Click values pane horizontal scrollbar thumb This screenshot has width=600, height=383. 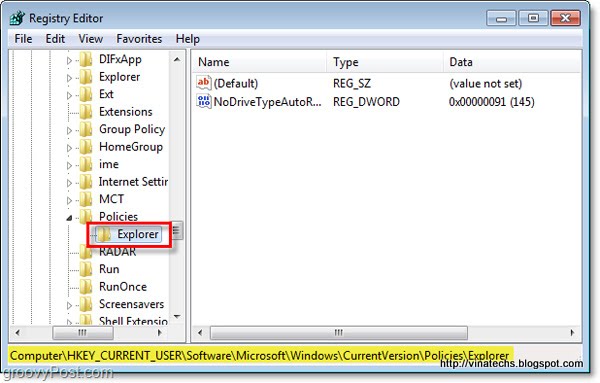pos(339,333)
